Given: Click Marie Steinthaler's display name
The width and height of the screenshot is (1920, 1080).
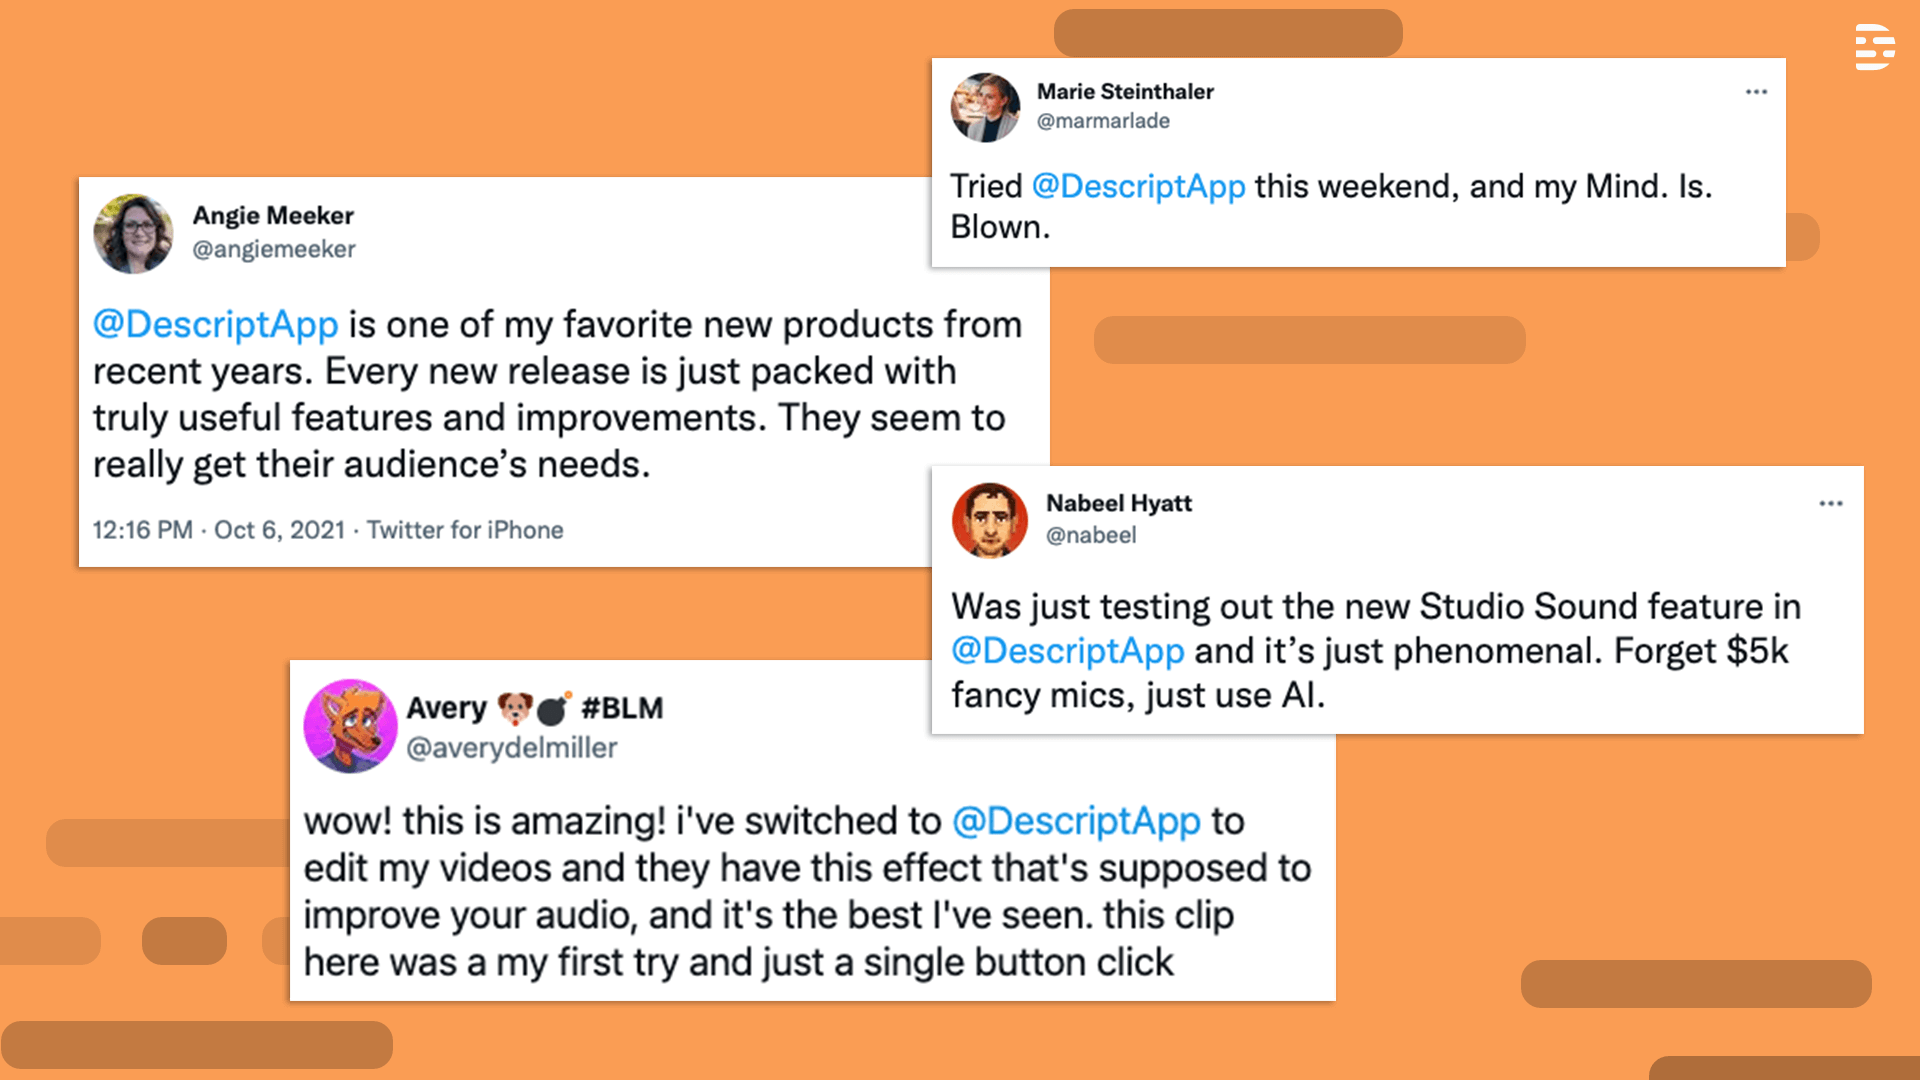Looking at the screenshot, I should coord(1124,91).
